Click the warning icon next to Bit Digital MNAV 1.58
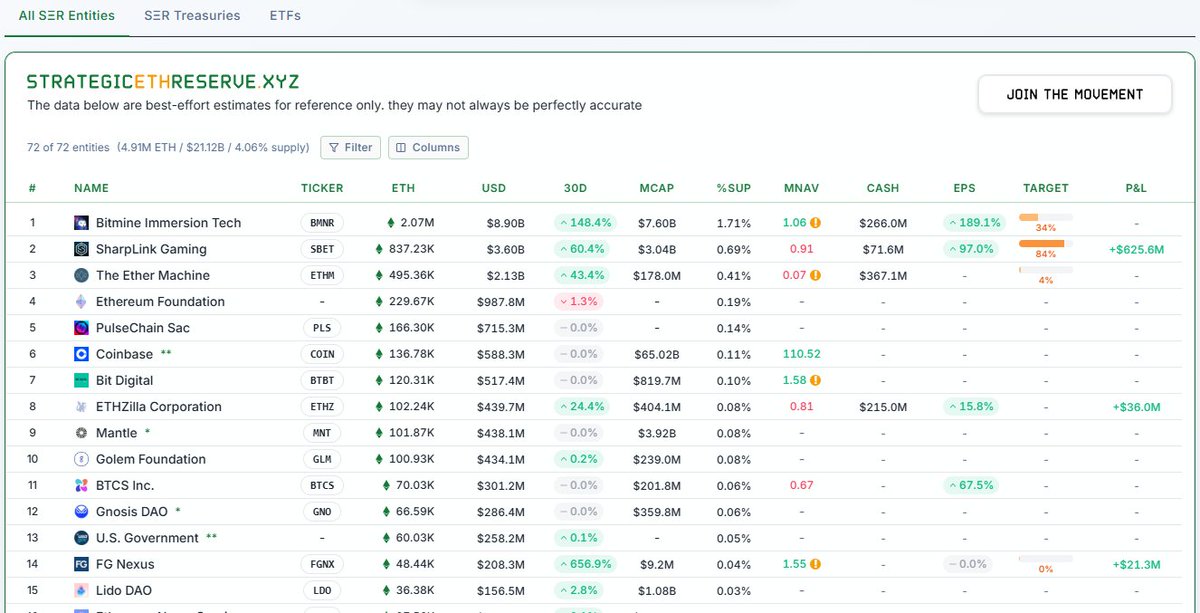Image resolution: width=1200 pixels, height=613 pixels. [x=816, y=380]
